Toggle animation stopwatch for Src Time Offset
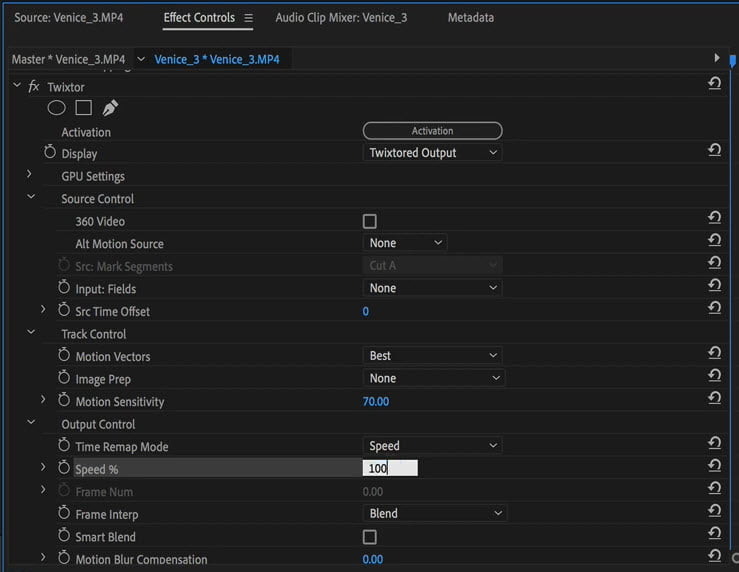 coord(64,310)
